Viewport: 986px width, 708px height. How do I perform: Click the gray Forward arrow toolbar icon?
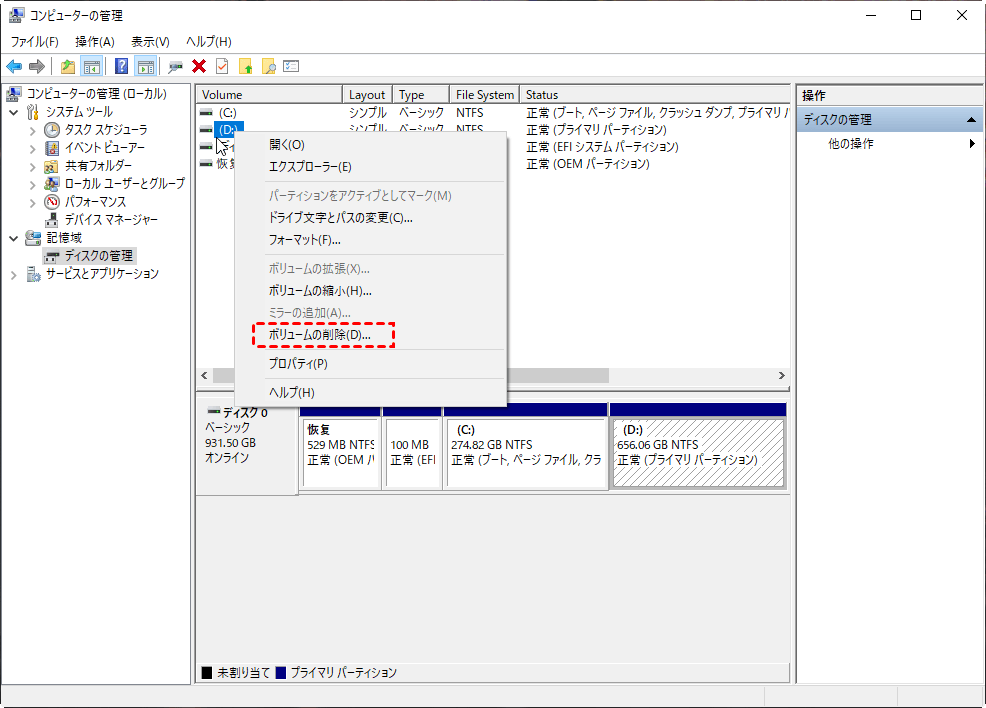pyautogui.click(x=37, y=66)
